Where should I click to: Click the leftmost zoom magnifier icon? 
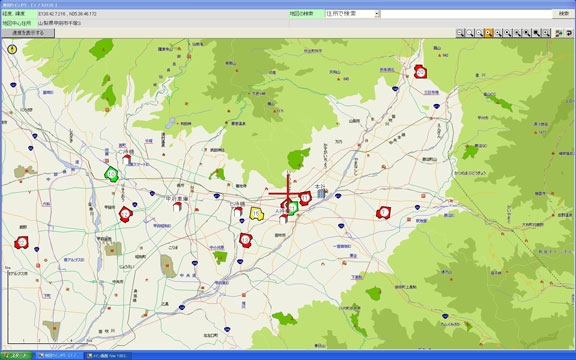pos(460,33)
